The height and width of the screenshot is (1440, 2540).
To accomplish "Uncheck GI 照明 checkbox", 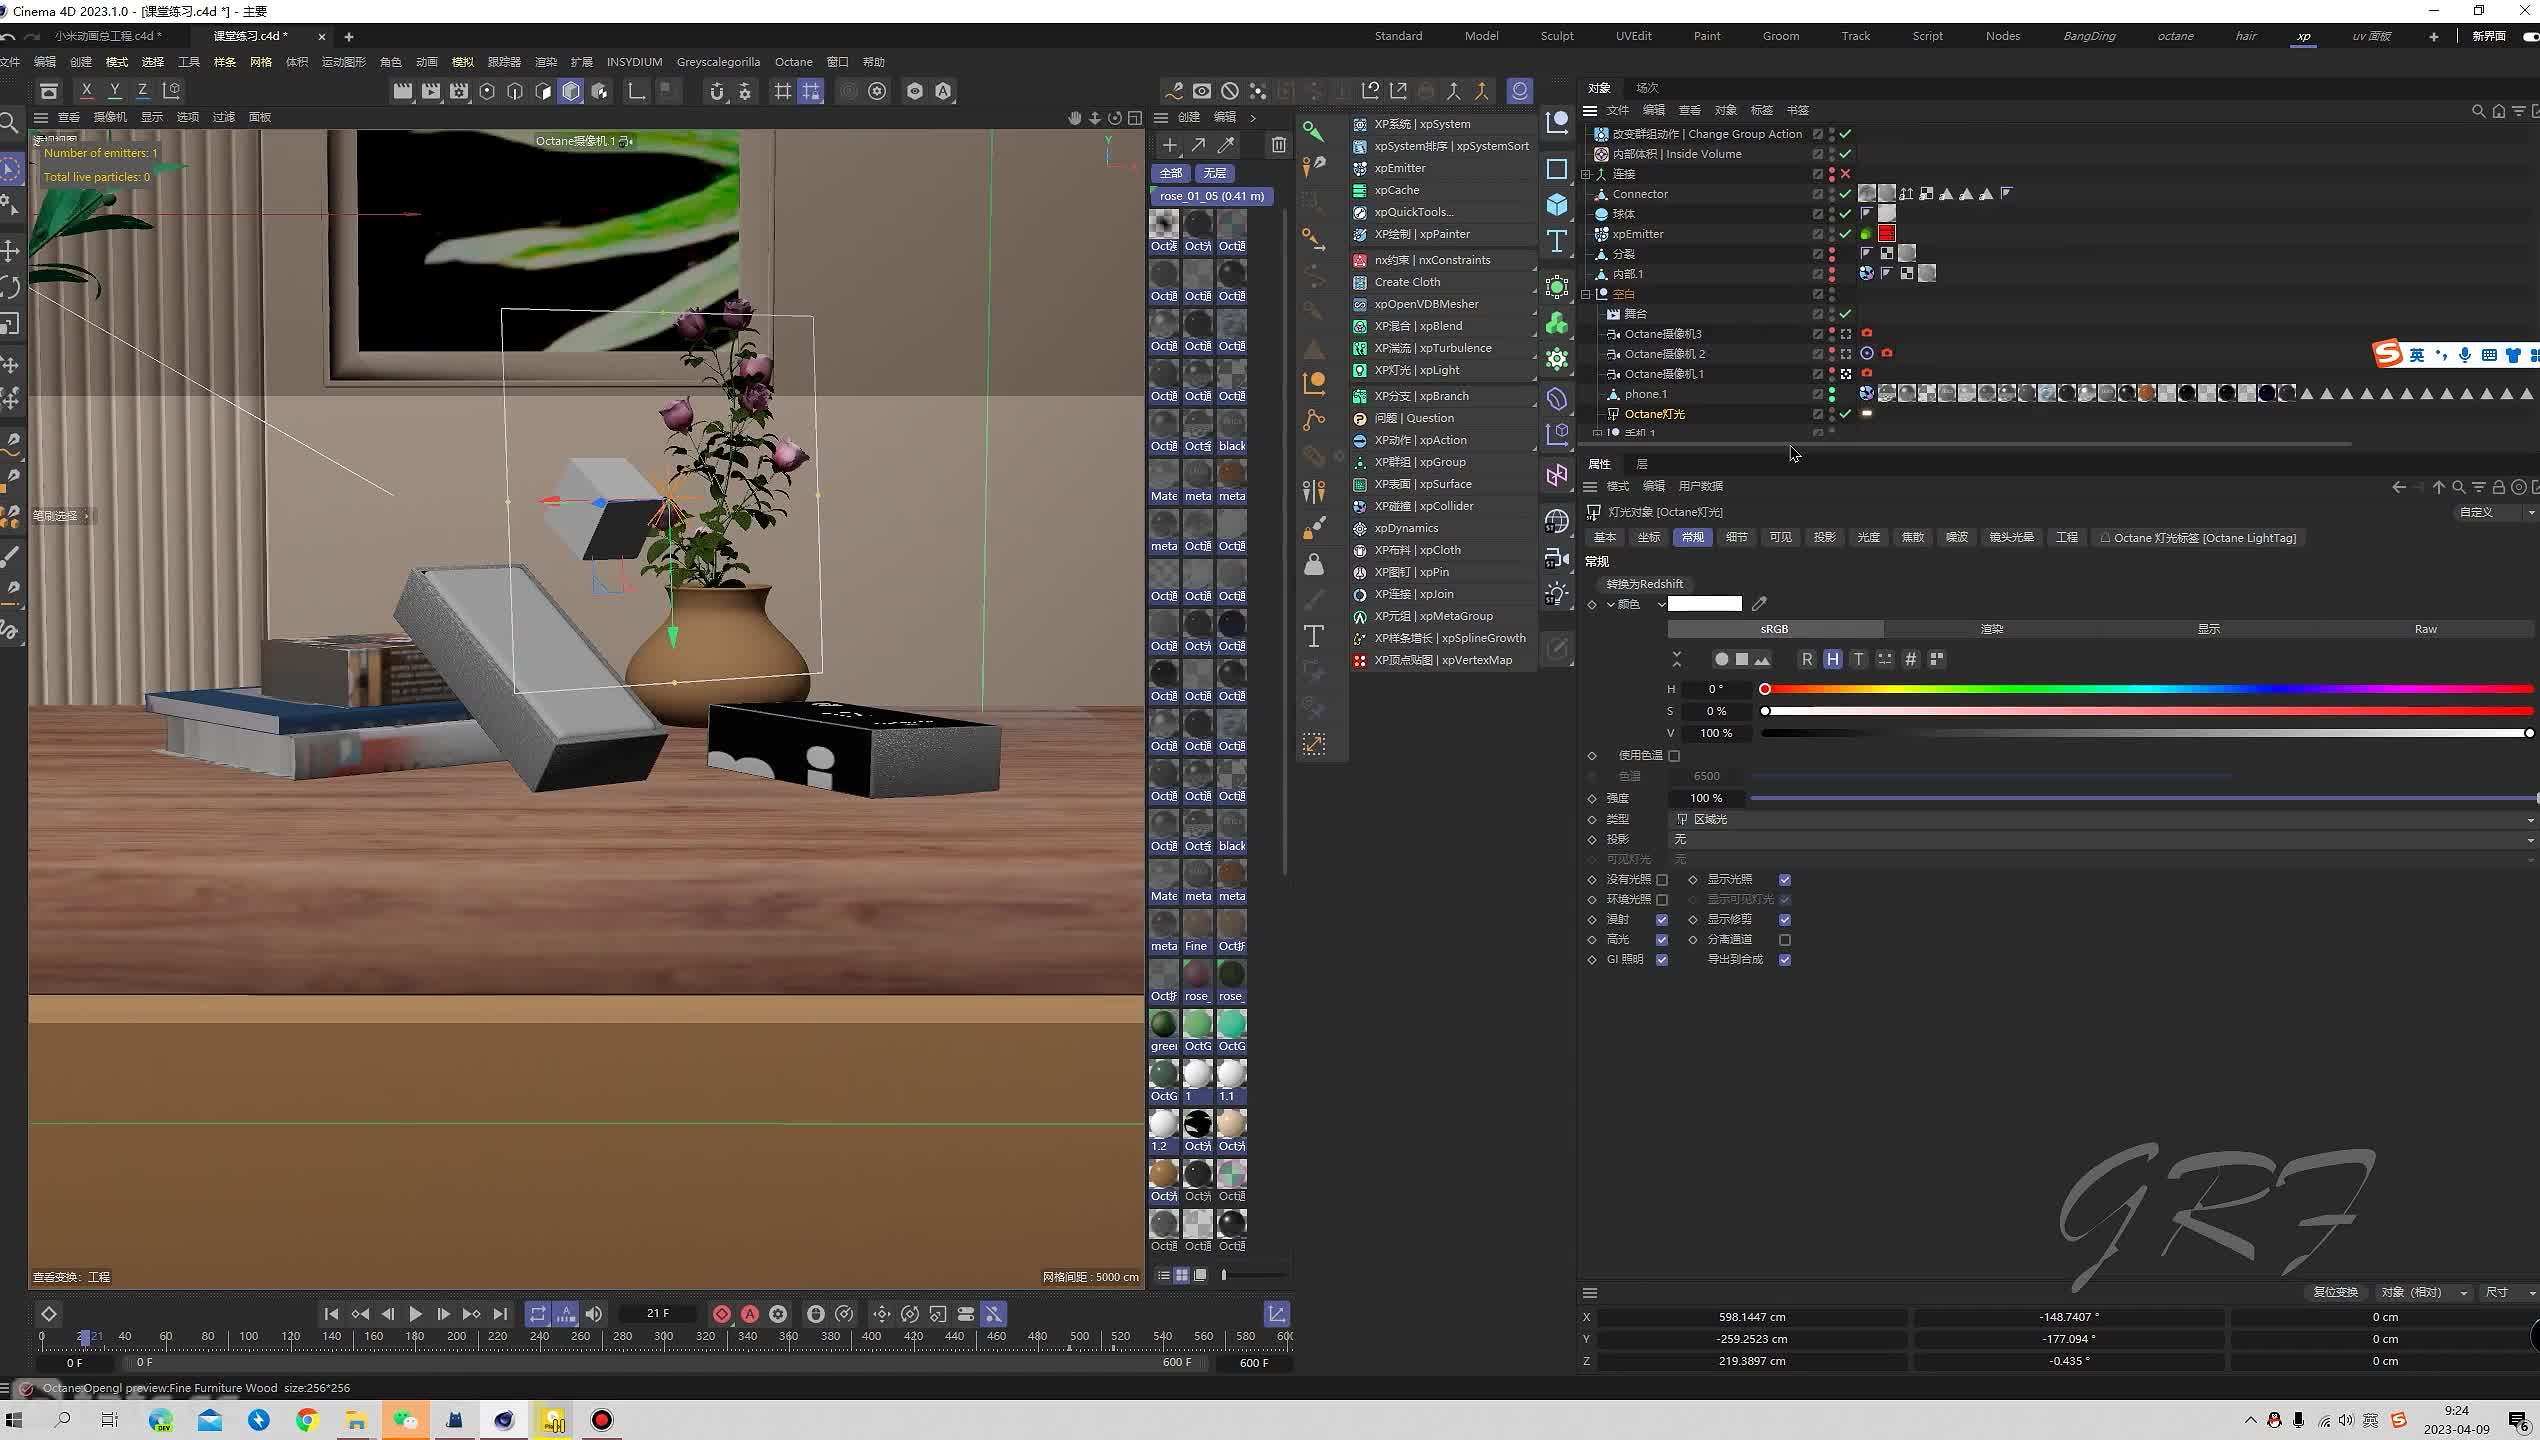I will tap(1662, 960).
